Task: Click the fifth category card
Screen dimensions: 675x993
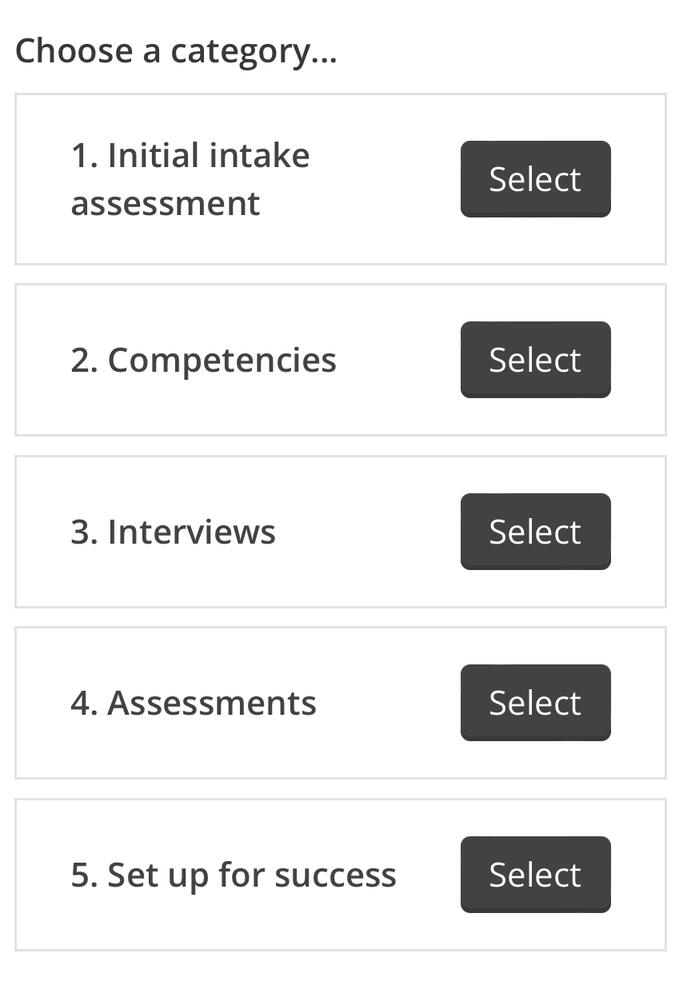Action: click(337, 874)
